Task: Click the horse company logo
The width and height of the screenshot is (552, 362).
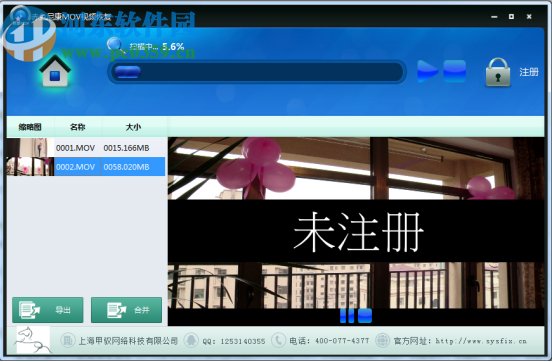Action: (x=33, y=340)
